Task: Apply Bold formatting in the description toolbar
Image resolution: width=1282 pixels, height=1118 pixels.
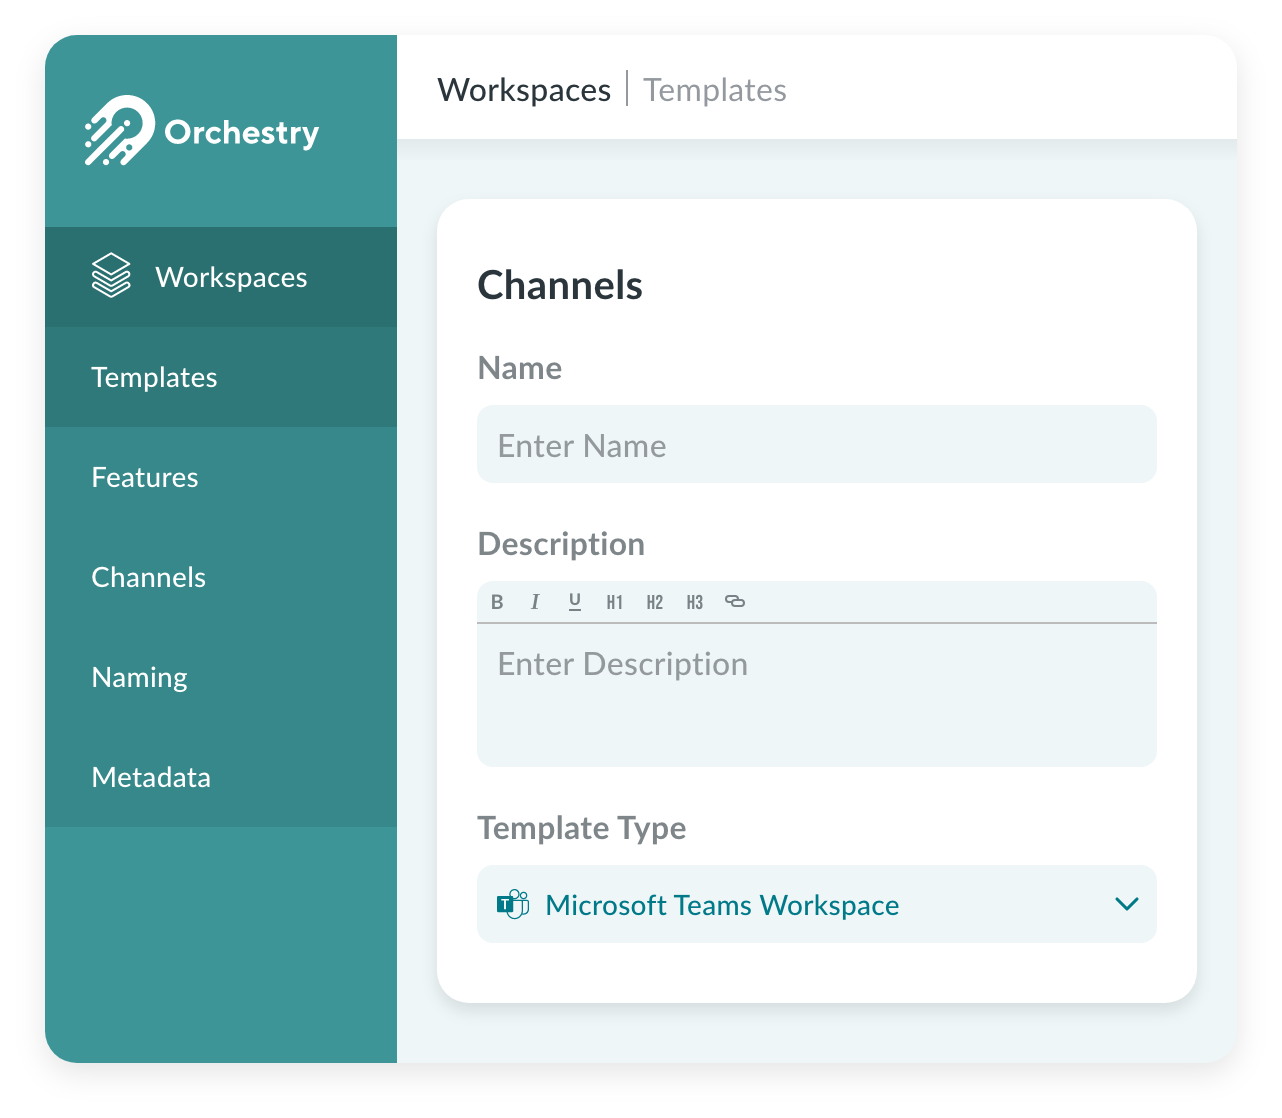Action: pyautogui.click(x=497, y=601)
